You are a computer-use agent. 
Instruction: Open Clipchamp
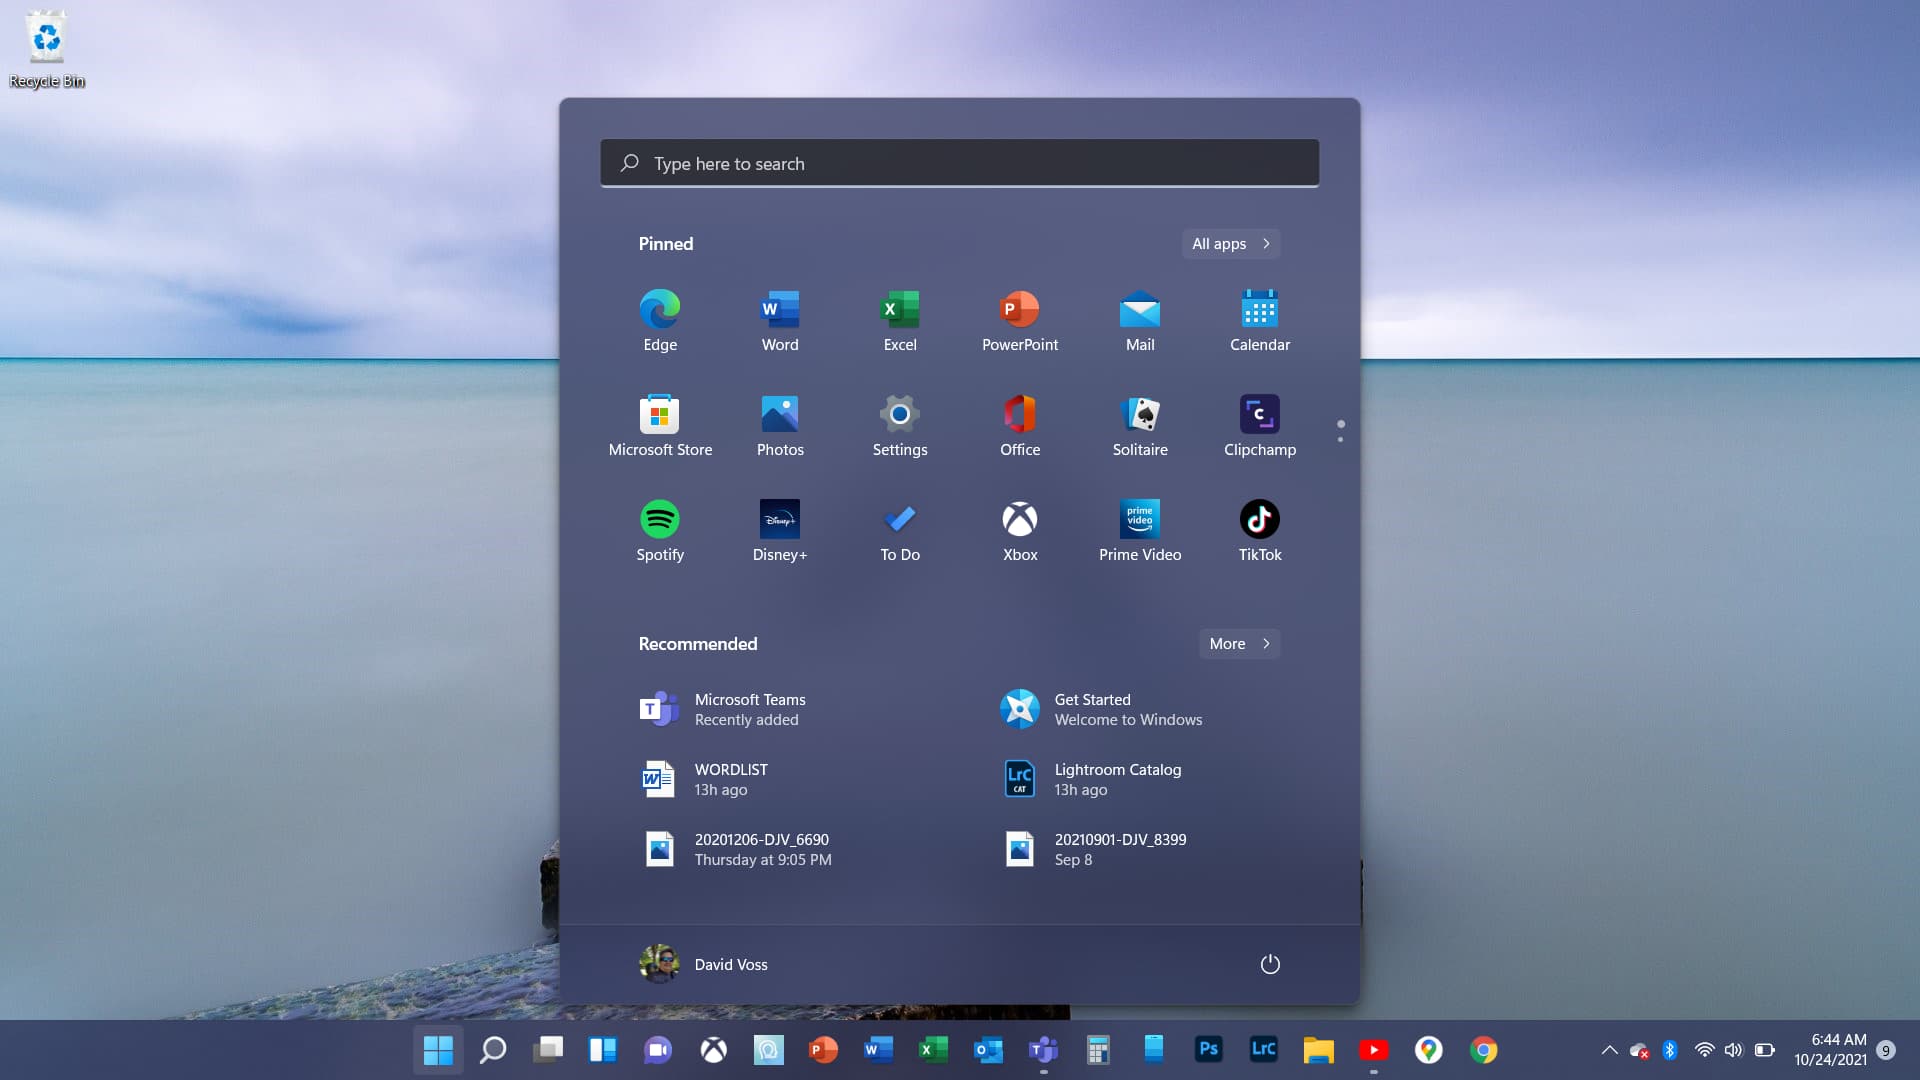1260,426
